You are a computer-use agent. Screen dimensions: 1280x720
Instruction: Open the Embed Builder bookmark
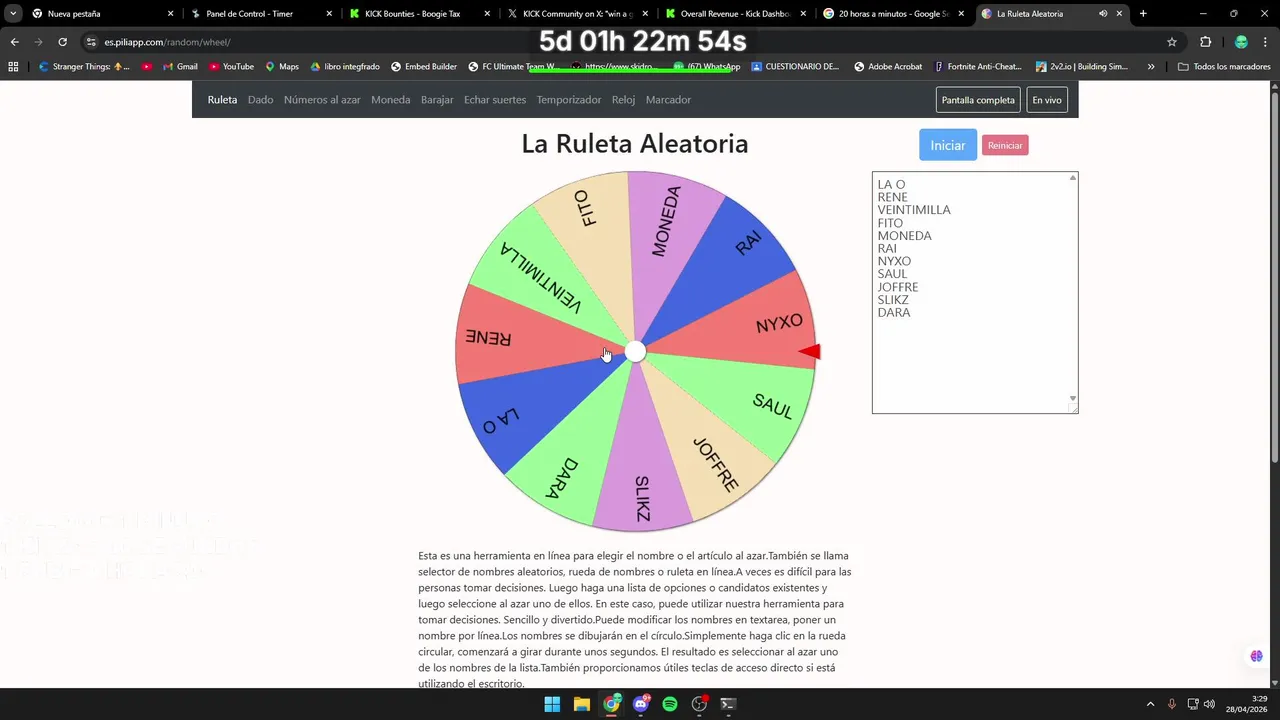click(x=424, y=67)
